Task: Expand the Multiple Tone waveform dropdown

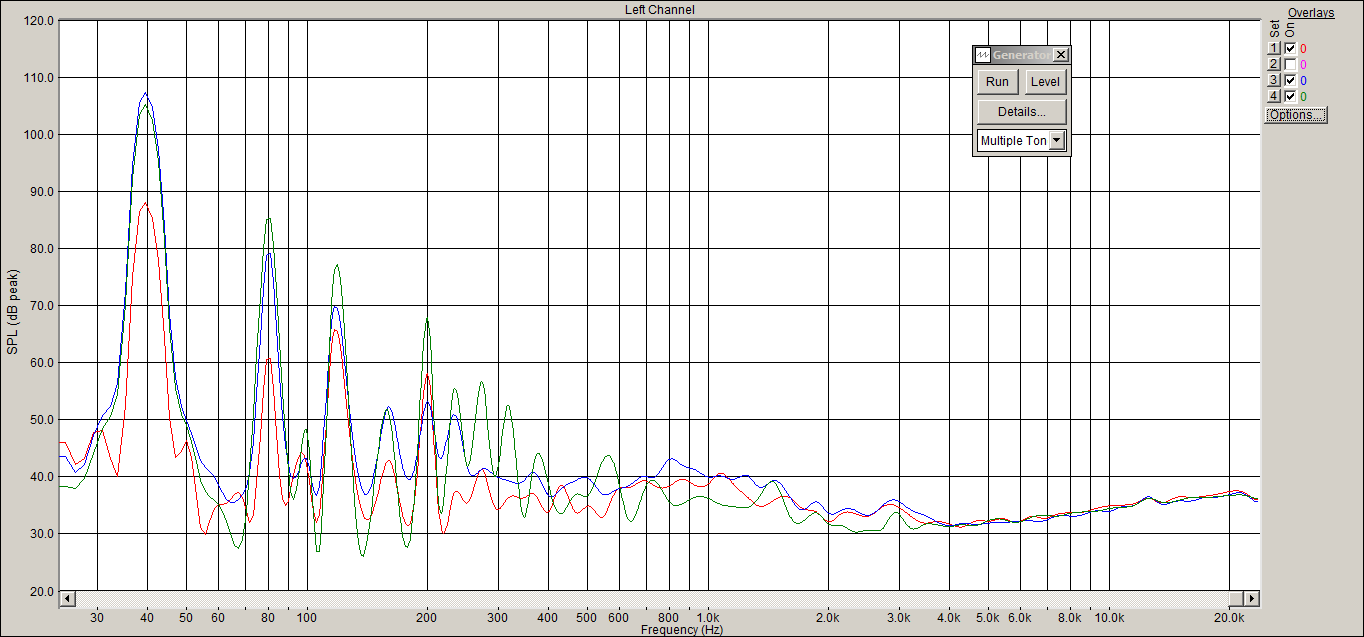Action: click(1057, 141)
